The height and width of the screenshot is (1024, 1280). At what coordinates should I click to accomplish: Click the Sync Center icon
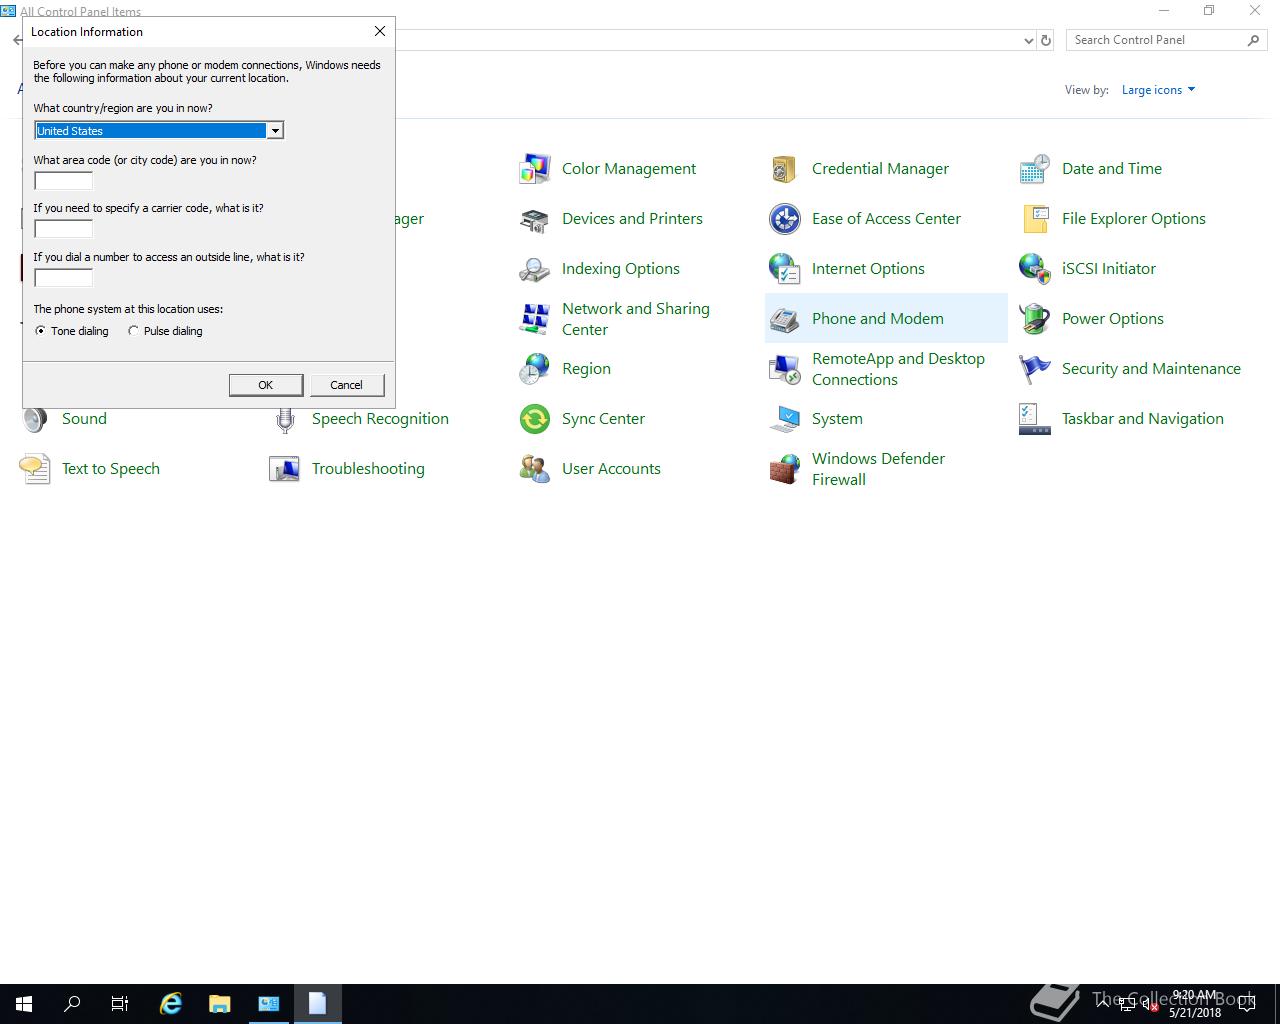click(x=534, y=419)
